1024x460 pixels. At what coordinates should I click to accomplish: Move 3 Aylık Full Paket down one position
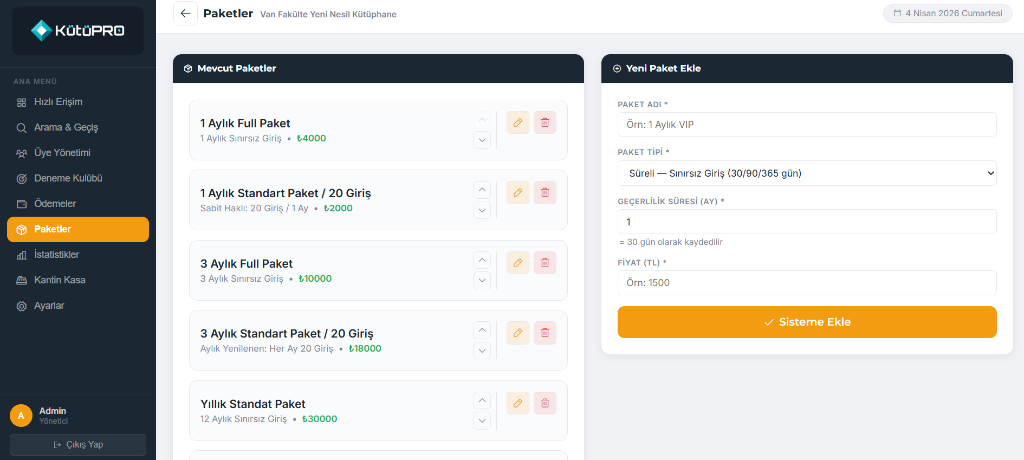(481, 280)
